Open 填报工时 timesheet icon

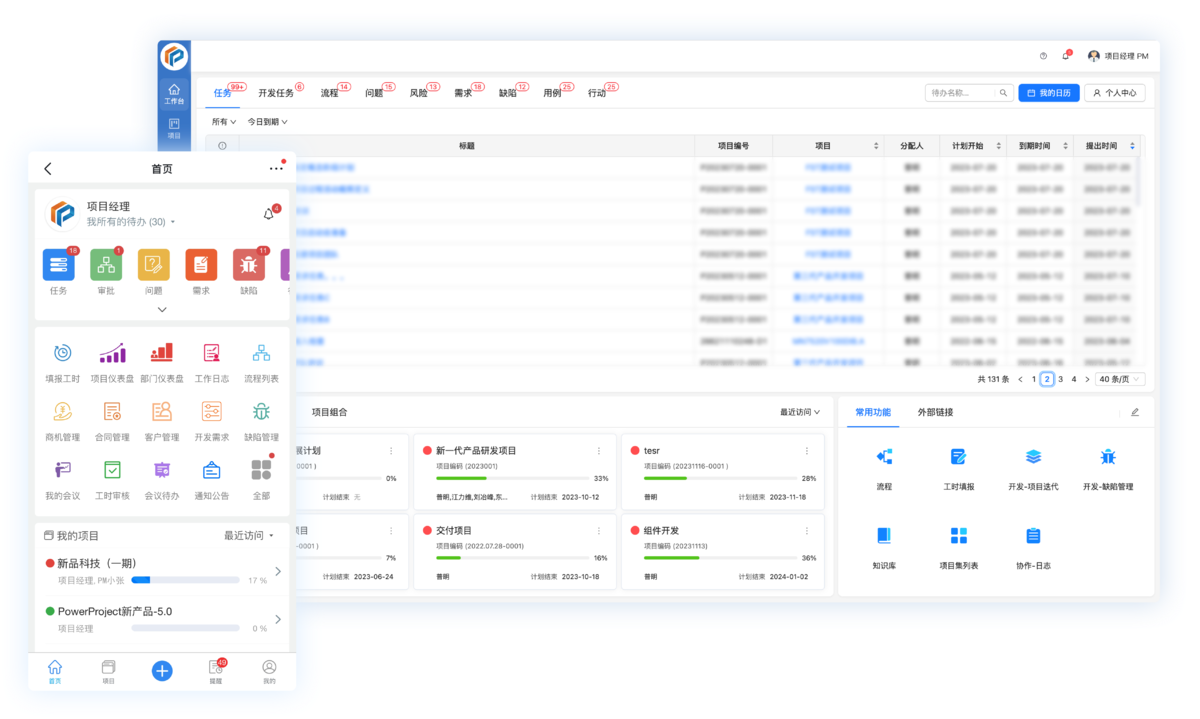[62, 353]
